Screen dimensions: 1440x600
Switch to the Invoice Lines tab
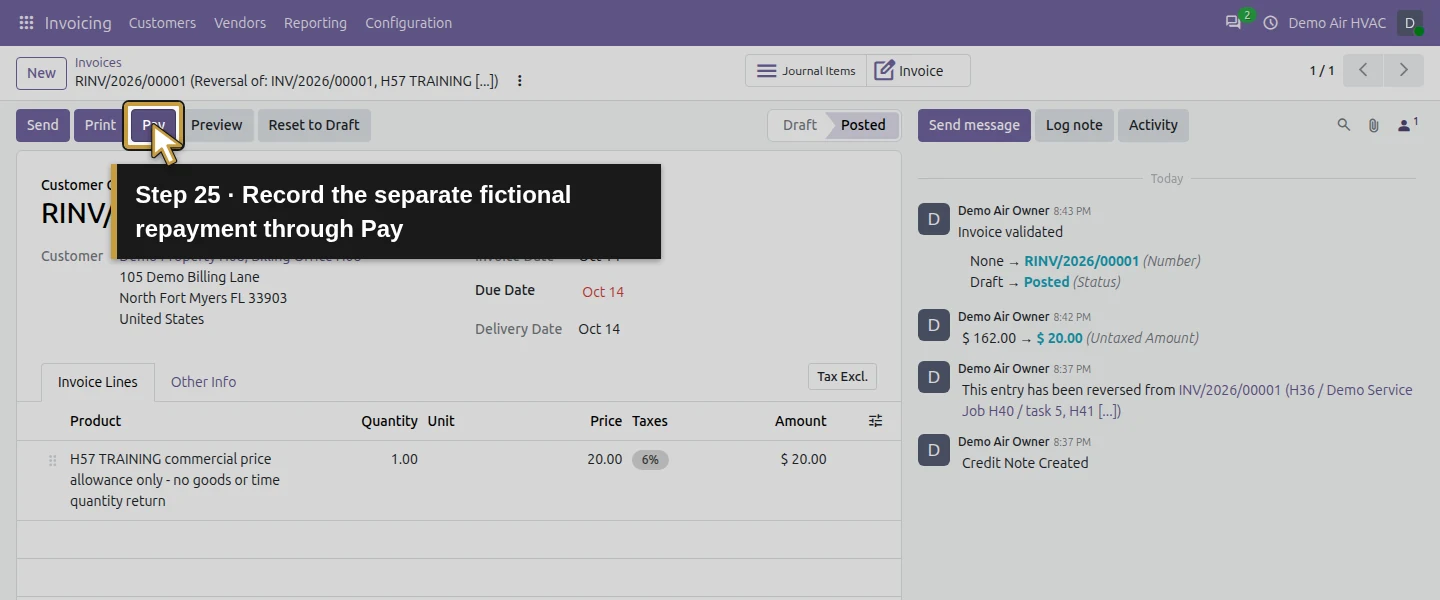98,382
